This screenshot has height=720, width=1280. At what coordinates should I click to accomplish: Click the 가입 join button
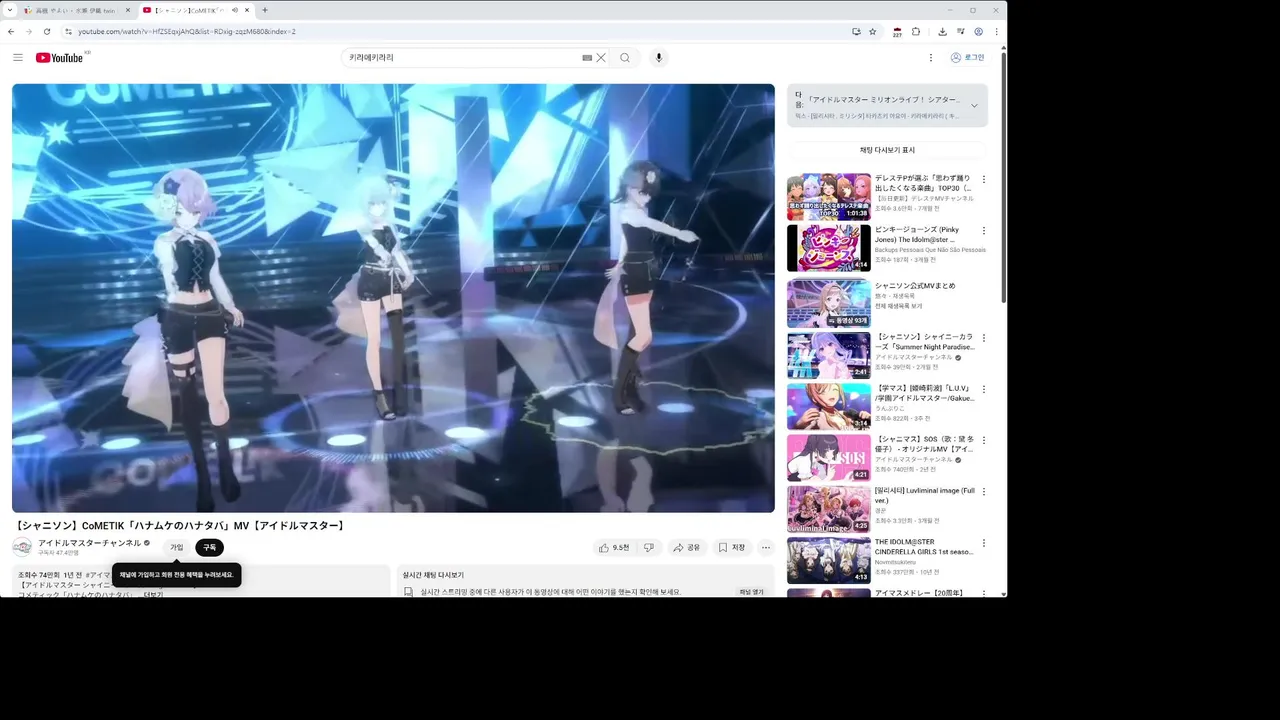click(177, 547)
